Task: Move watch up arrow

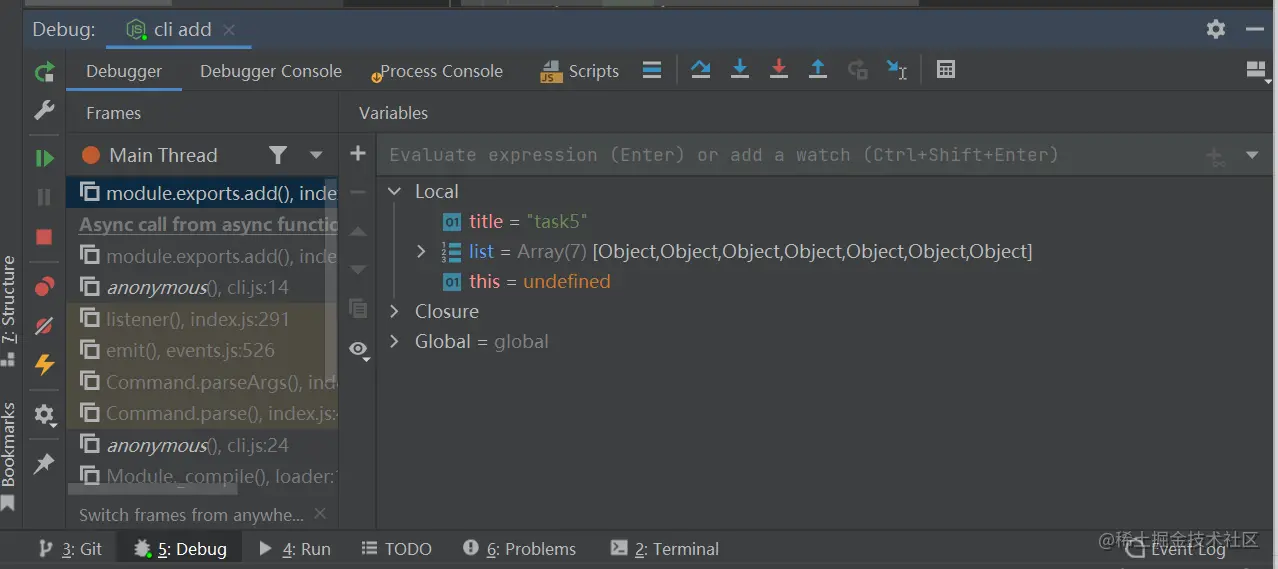Action: (358, 231)
